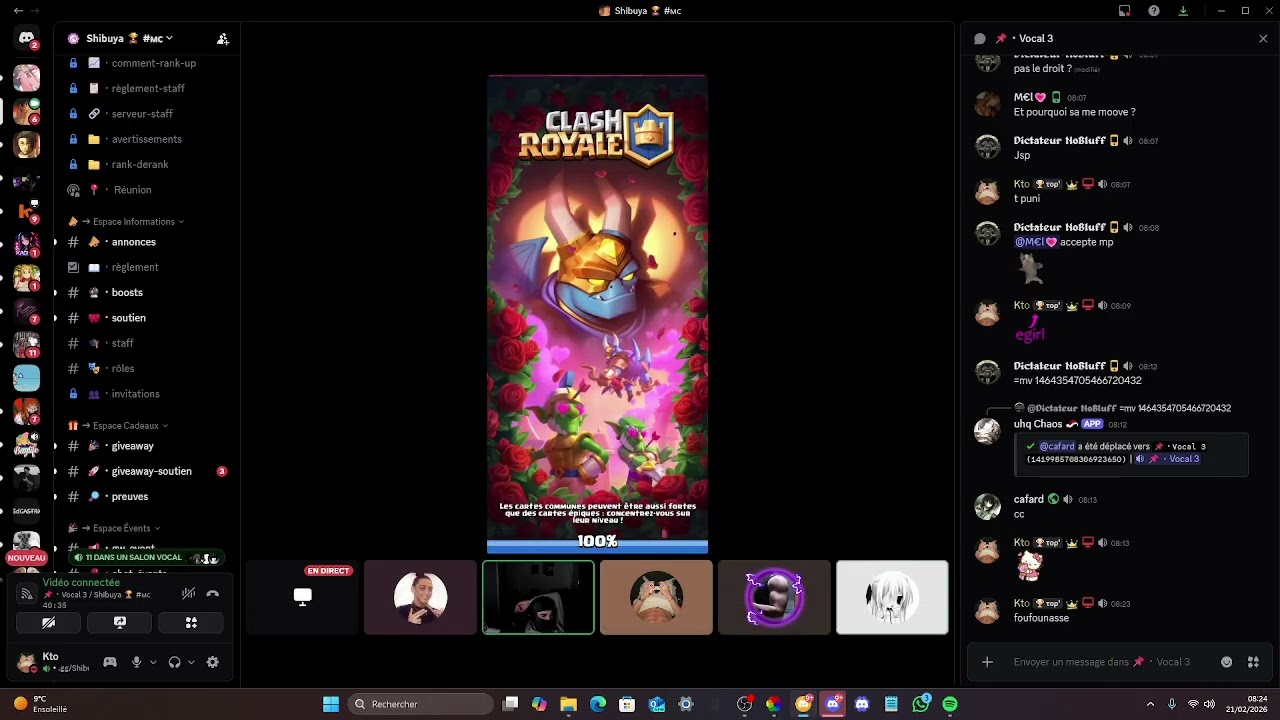The image size is (1280, 720).
Task: Select the white anime avatar participant tile
Action: [x=892, y=597]
